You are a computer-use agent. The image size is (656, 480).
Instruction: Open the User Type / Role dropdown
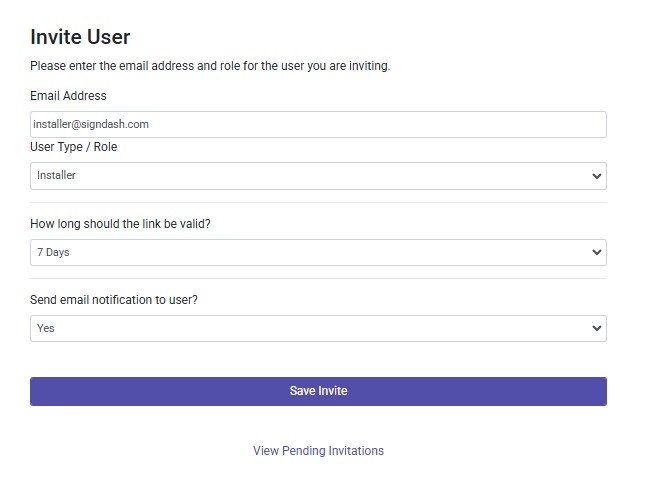(318, 176)
